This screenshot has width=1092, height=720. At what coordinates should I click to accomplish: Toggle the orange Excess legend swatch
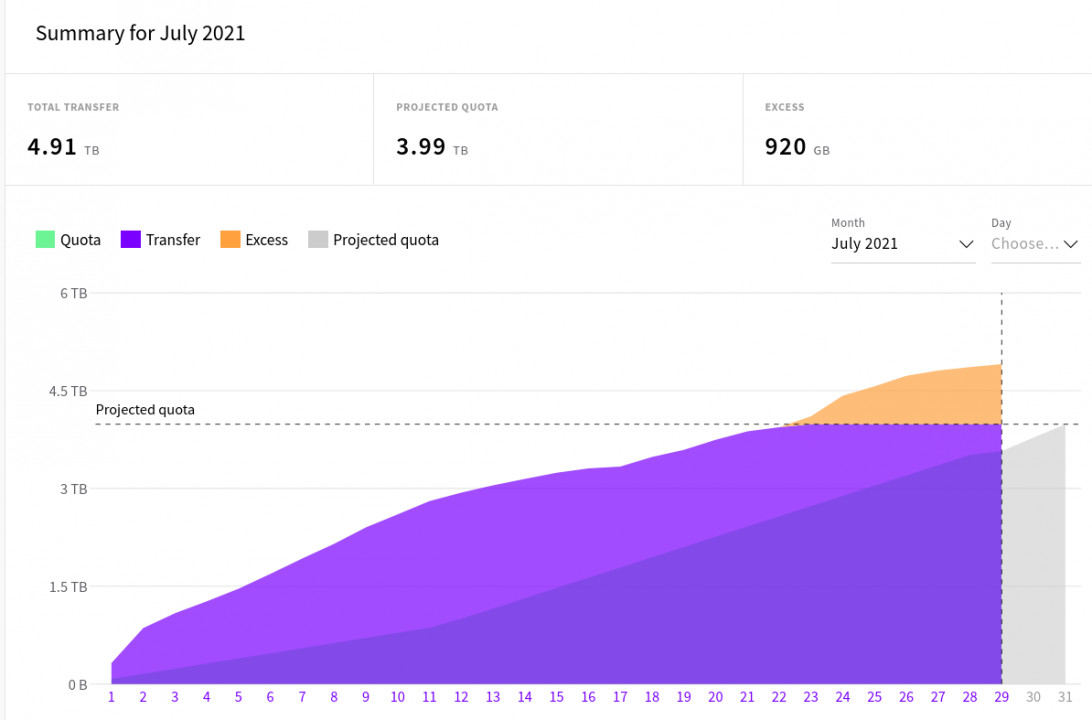click(230, 240)
